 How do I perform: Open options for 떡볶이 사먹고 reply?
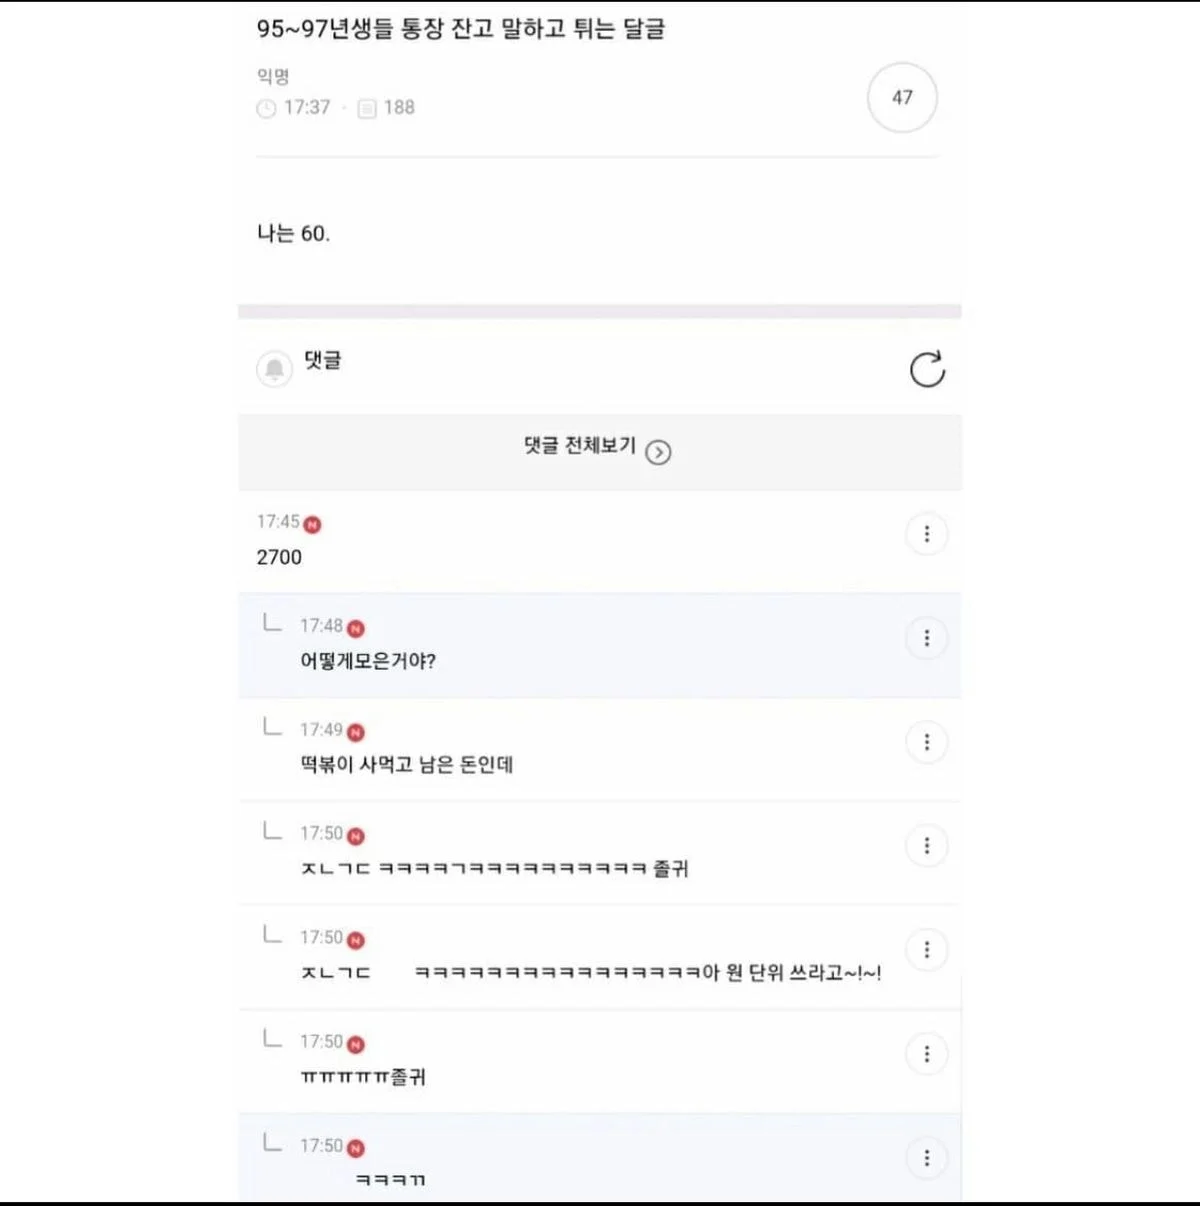pos(926,742)
